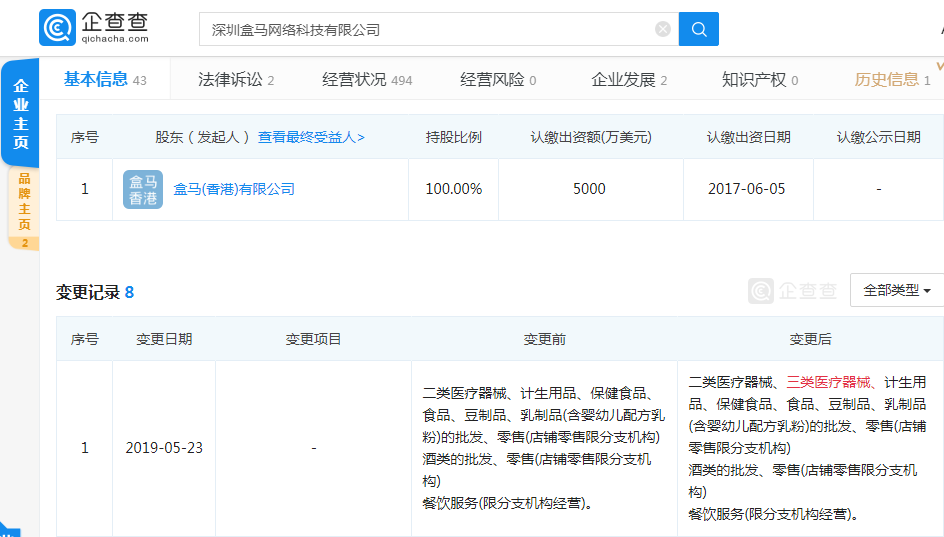Viewport: 944px width, 537px height.
Task: Open the 盒马(香港)有限公司 shareholder link
Action: 234,189
